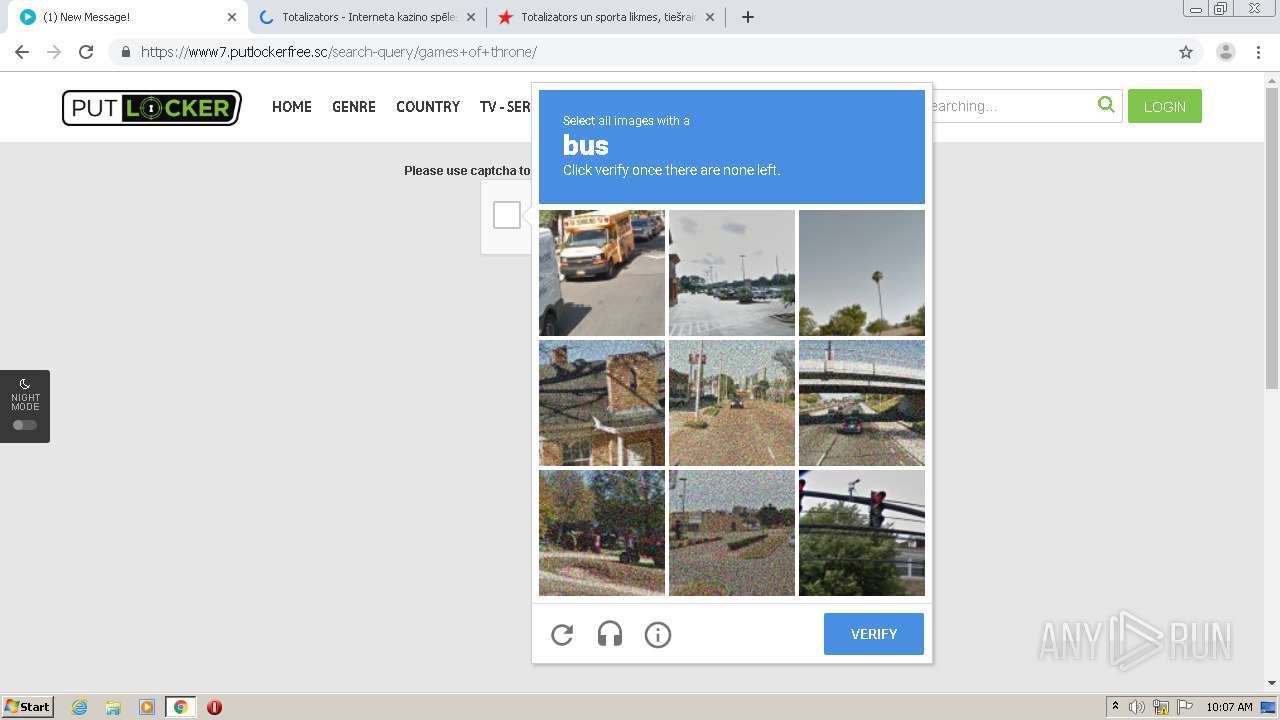Click the green search magnifier icon
Image resolution: width=1280 pixels, height=720 pixels.
pyautogui.click(x=1106, y=105)
